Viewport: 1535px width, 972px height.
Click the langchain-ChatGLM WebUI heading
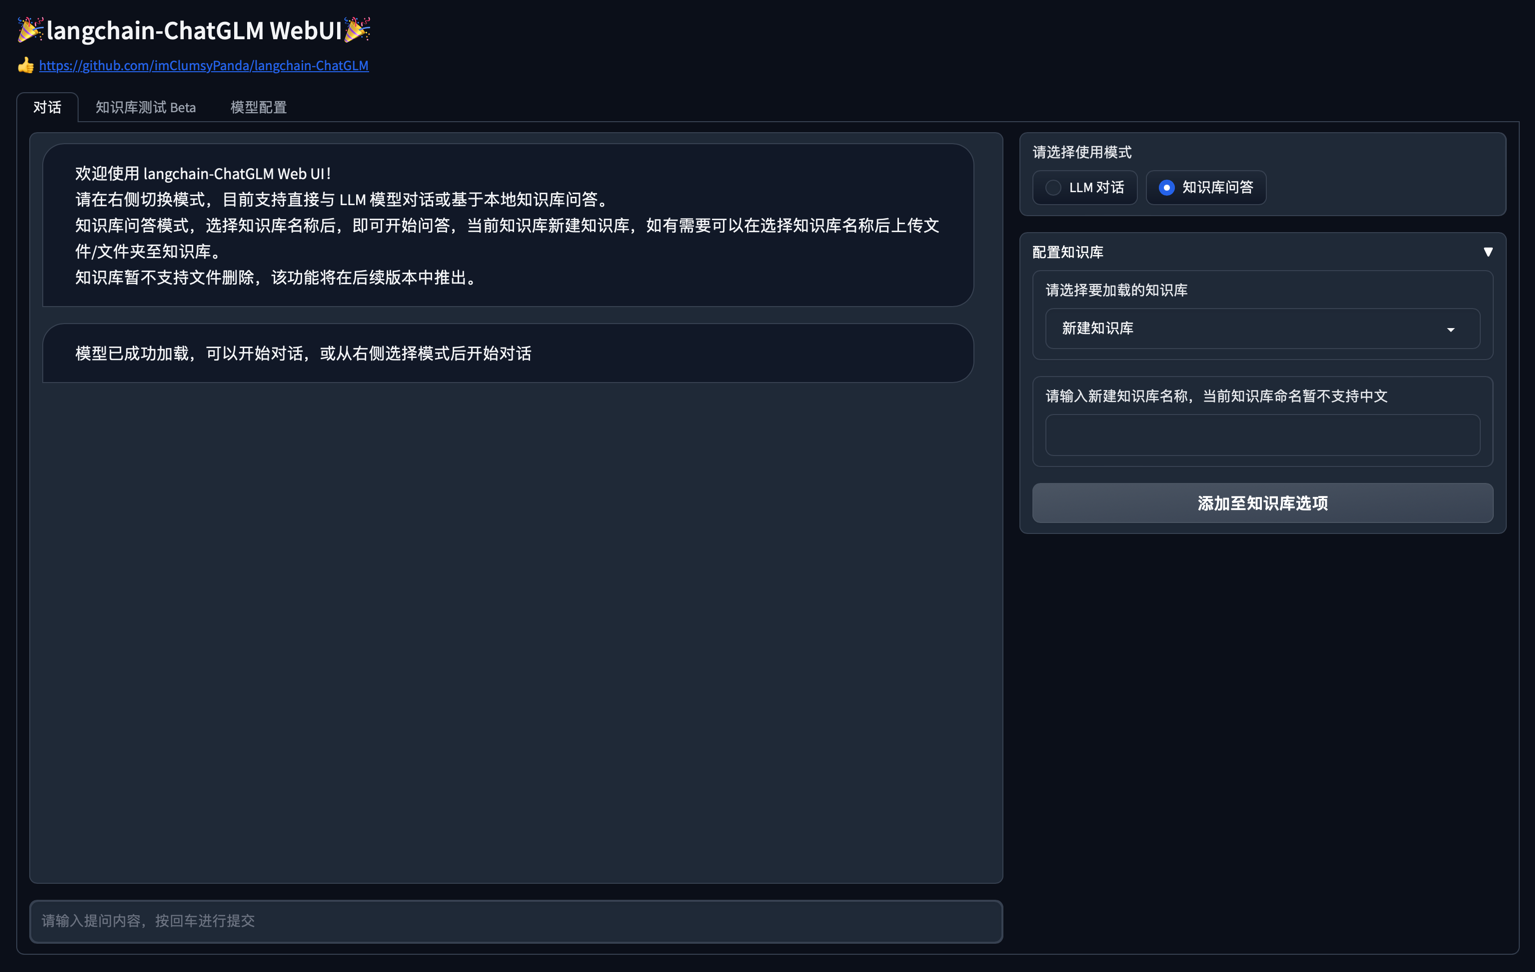pyautogui.click(x=194, y=30)
